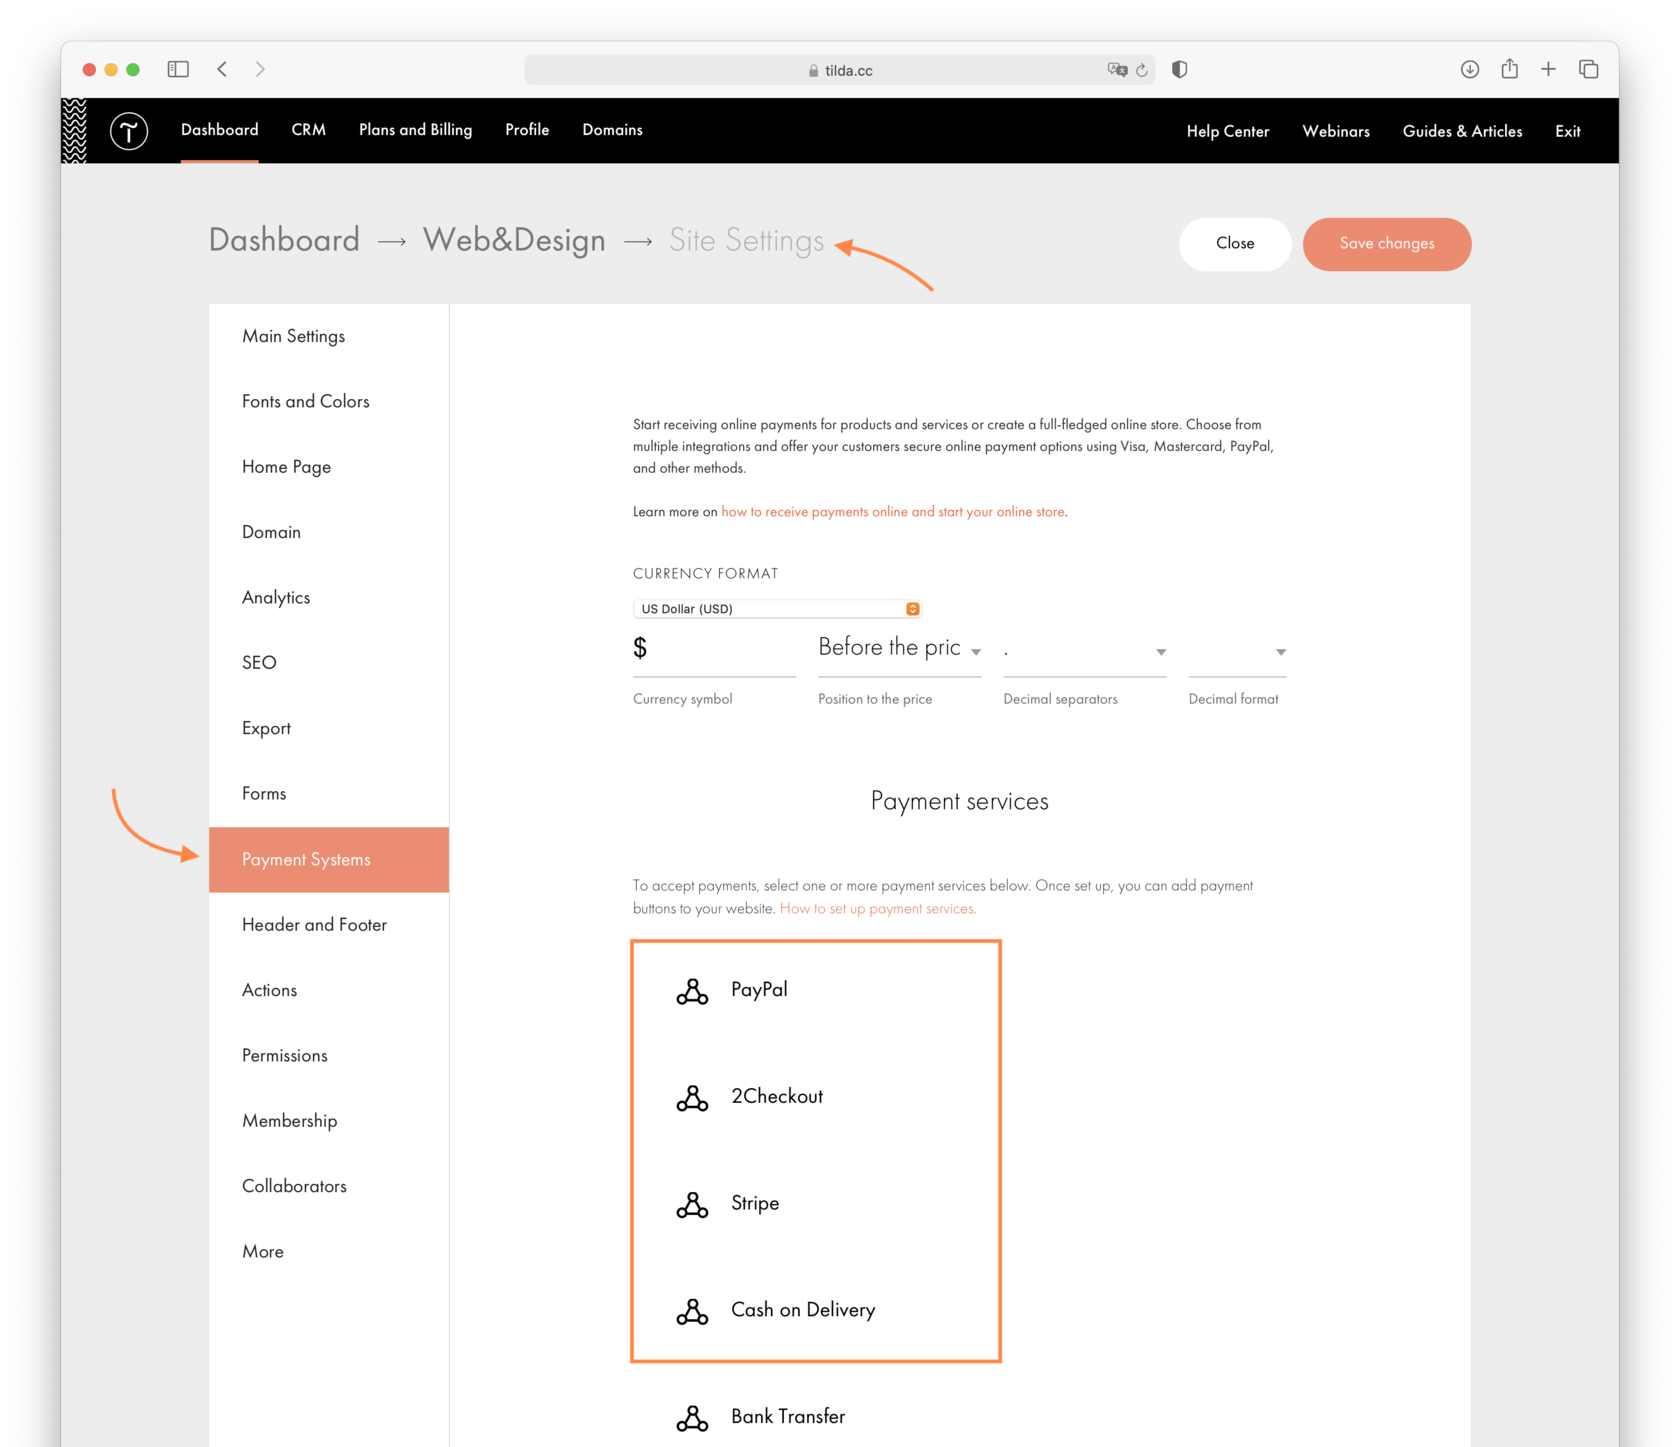The height and width of the screenshot is (1447, 1680).
Task: Open the Dashboard top menu
Action: pyautogui.click(x=220, y=130)
